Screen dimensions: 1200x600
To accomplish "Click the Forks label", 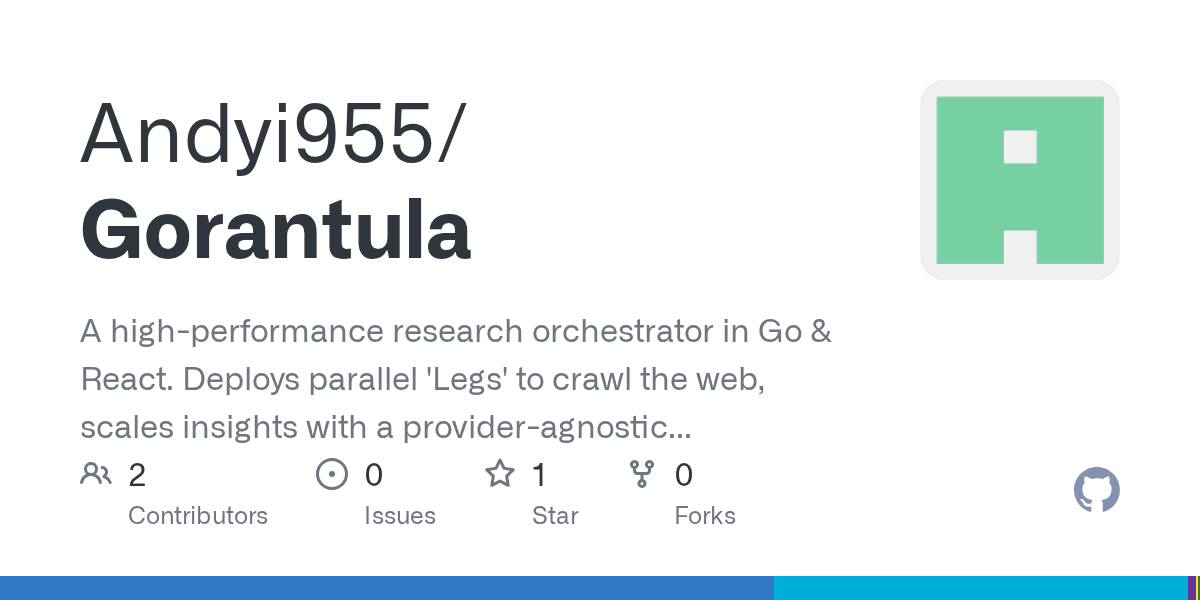I will coord(705,516).
